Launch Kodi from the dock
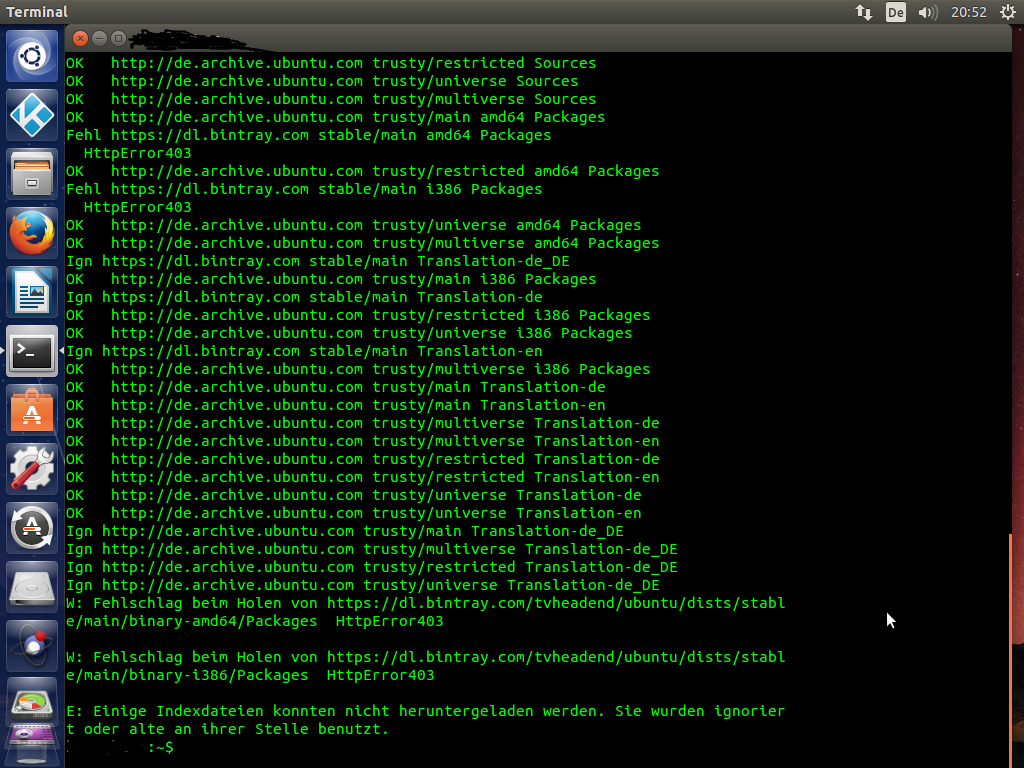 point(32,115)
